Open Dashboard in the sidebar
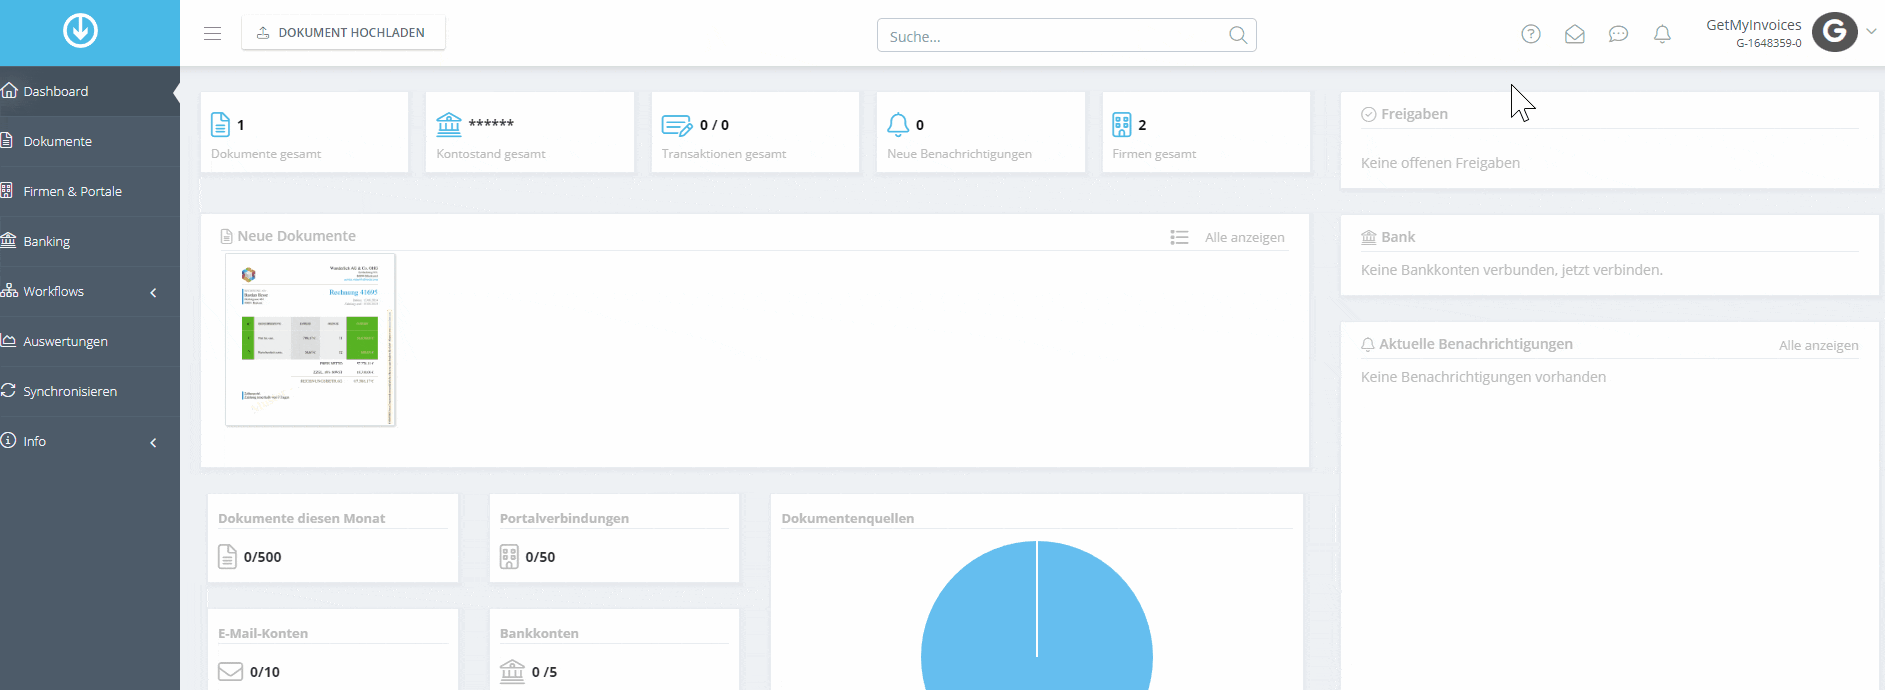This screenshot has height=690, width=1885. [x=90, y=91]
